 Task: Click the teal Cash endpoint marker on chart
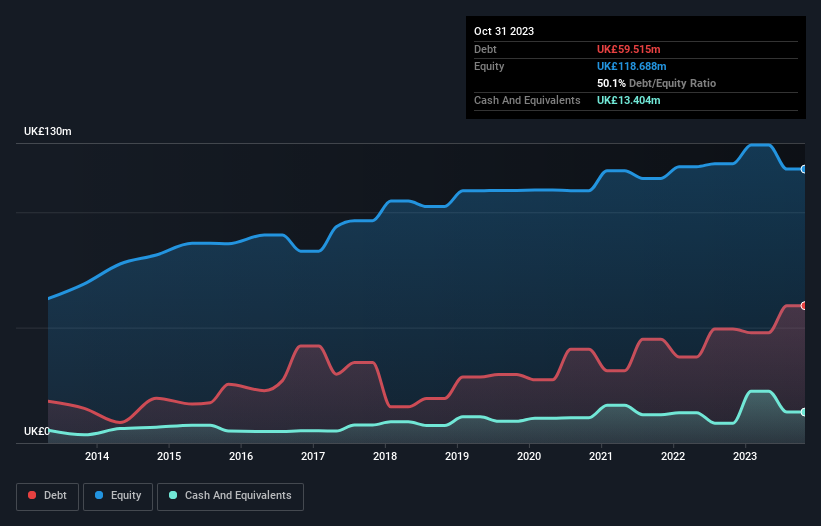tap(803, 412)
